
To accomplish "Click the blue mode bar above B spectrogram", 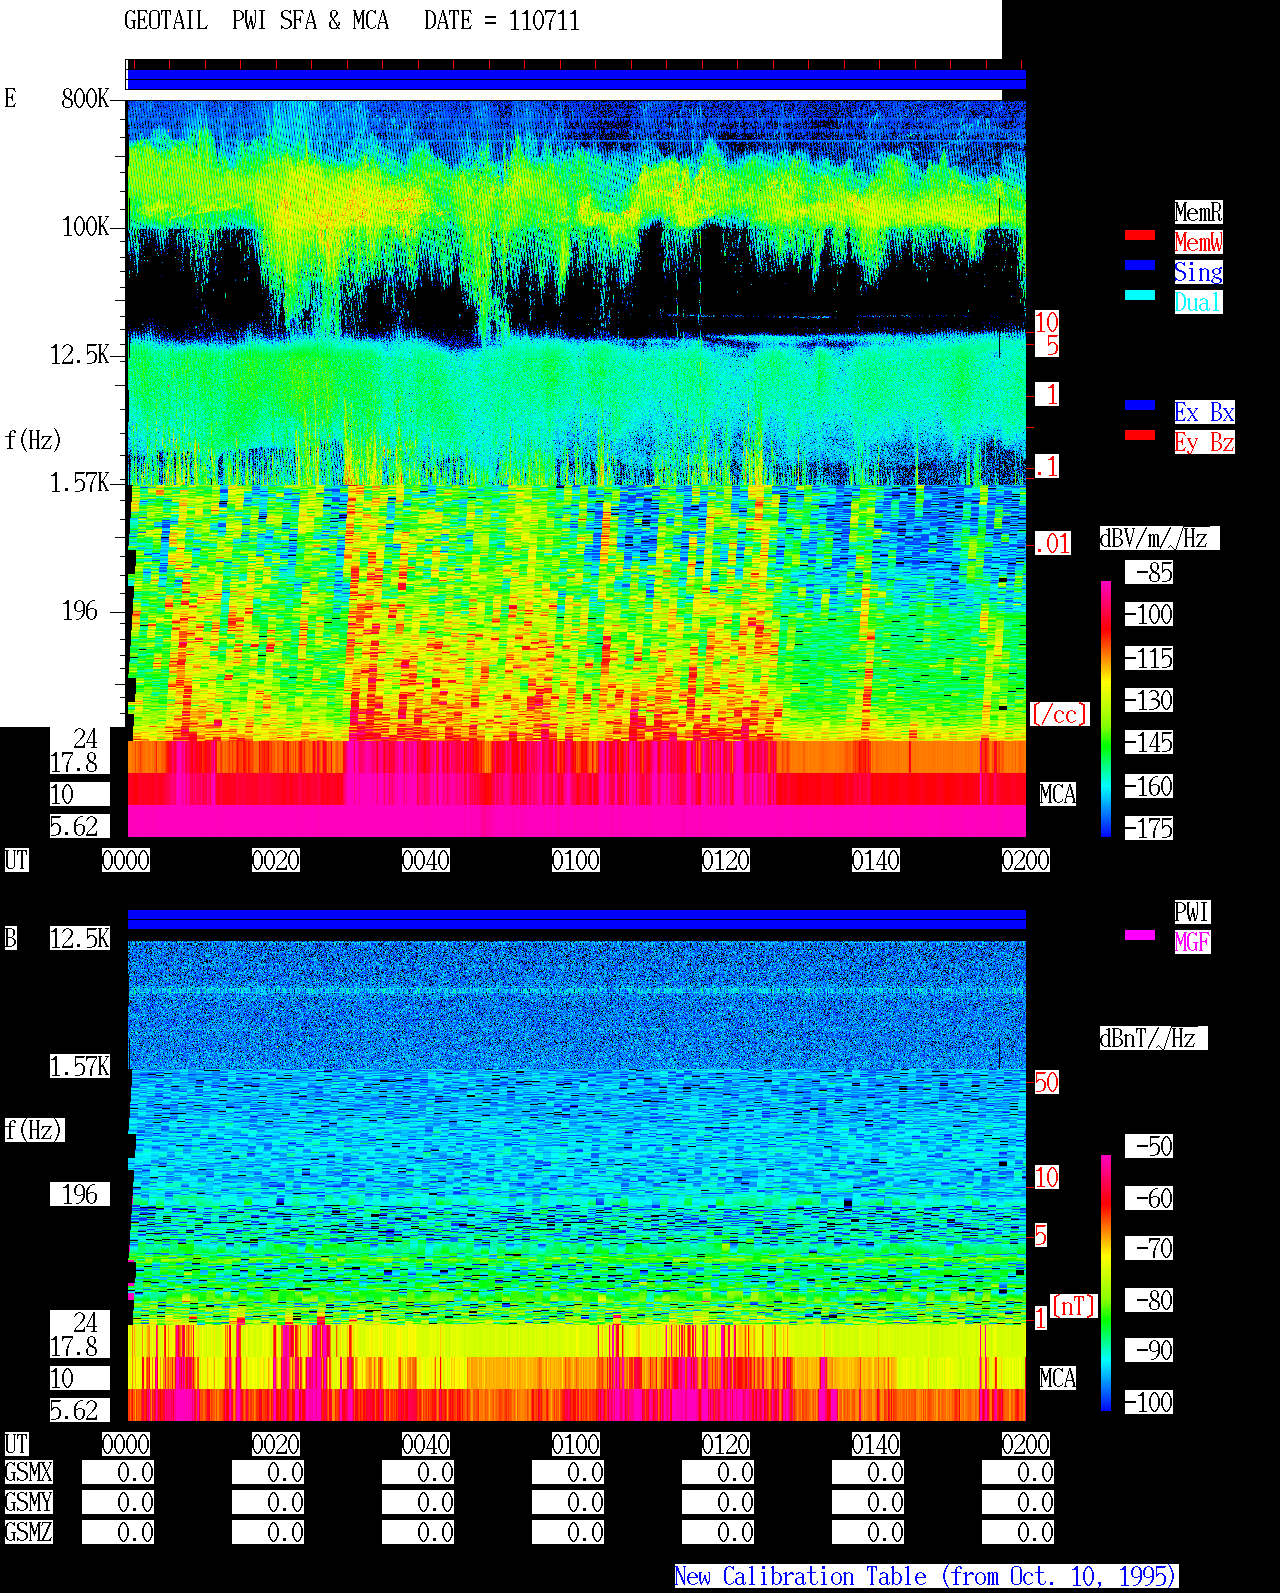I will [576, 920].
